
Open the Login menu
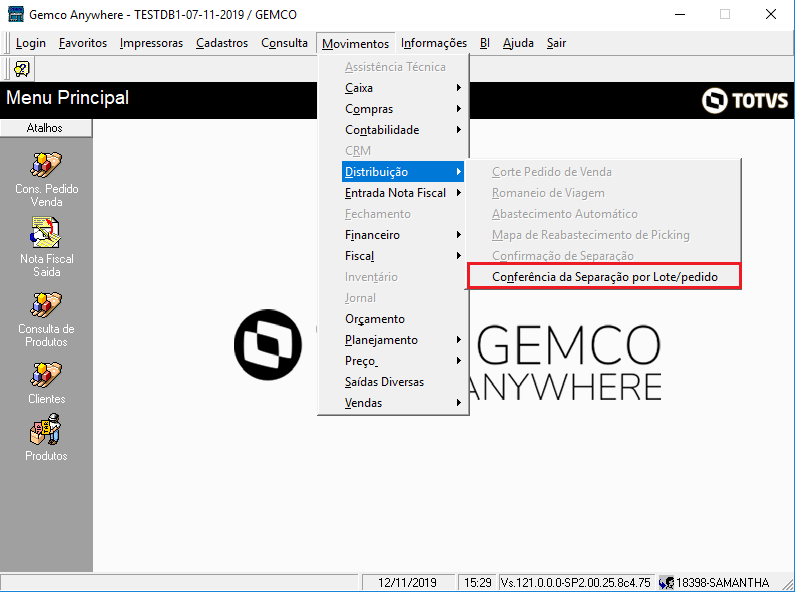pyautogui.click(x=31, y=43)
